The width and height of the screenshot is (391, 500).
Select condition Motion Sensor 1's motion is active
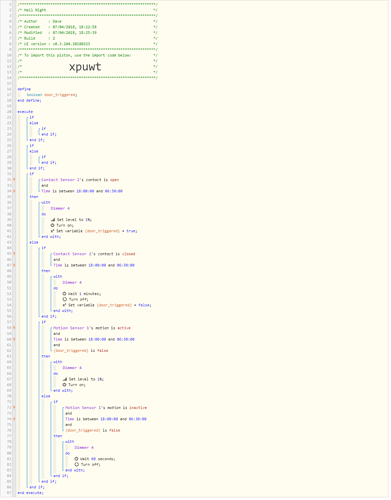[92, 329]
